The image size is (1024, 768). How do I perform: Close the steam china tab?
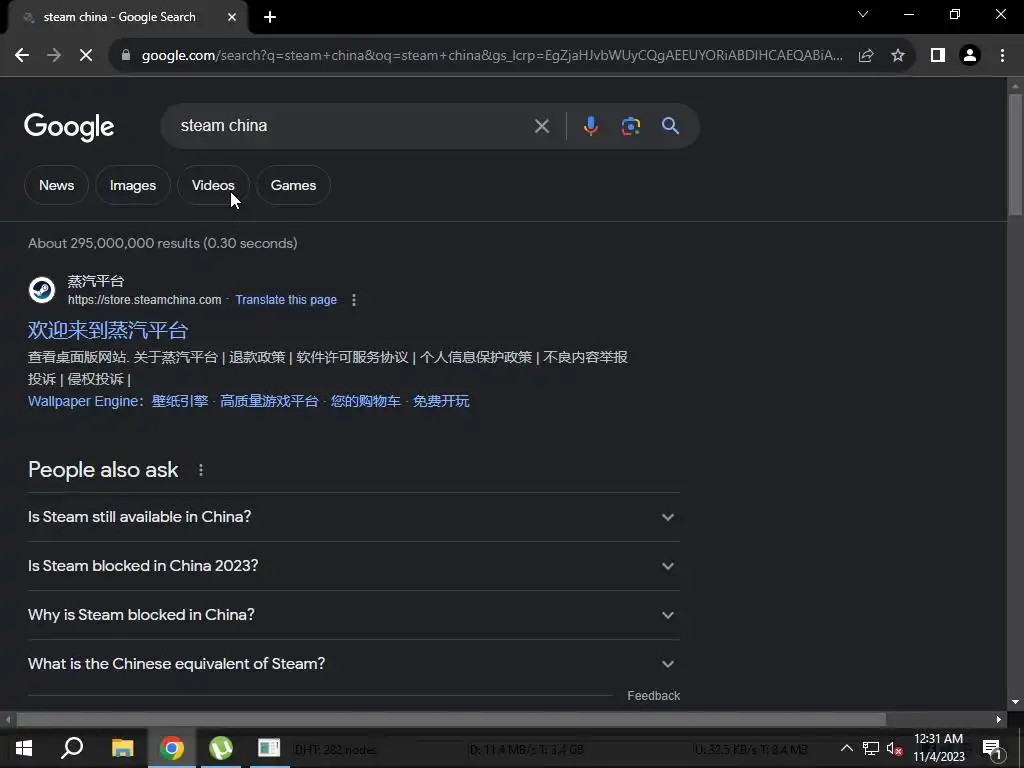point(232,17)
